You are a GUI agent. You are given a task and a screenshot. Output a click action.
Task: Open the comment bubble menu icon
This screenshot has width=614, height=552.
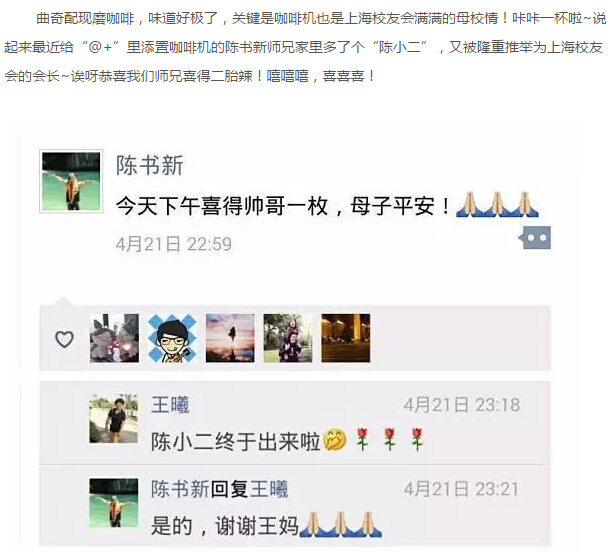(535, 238)
